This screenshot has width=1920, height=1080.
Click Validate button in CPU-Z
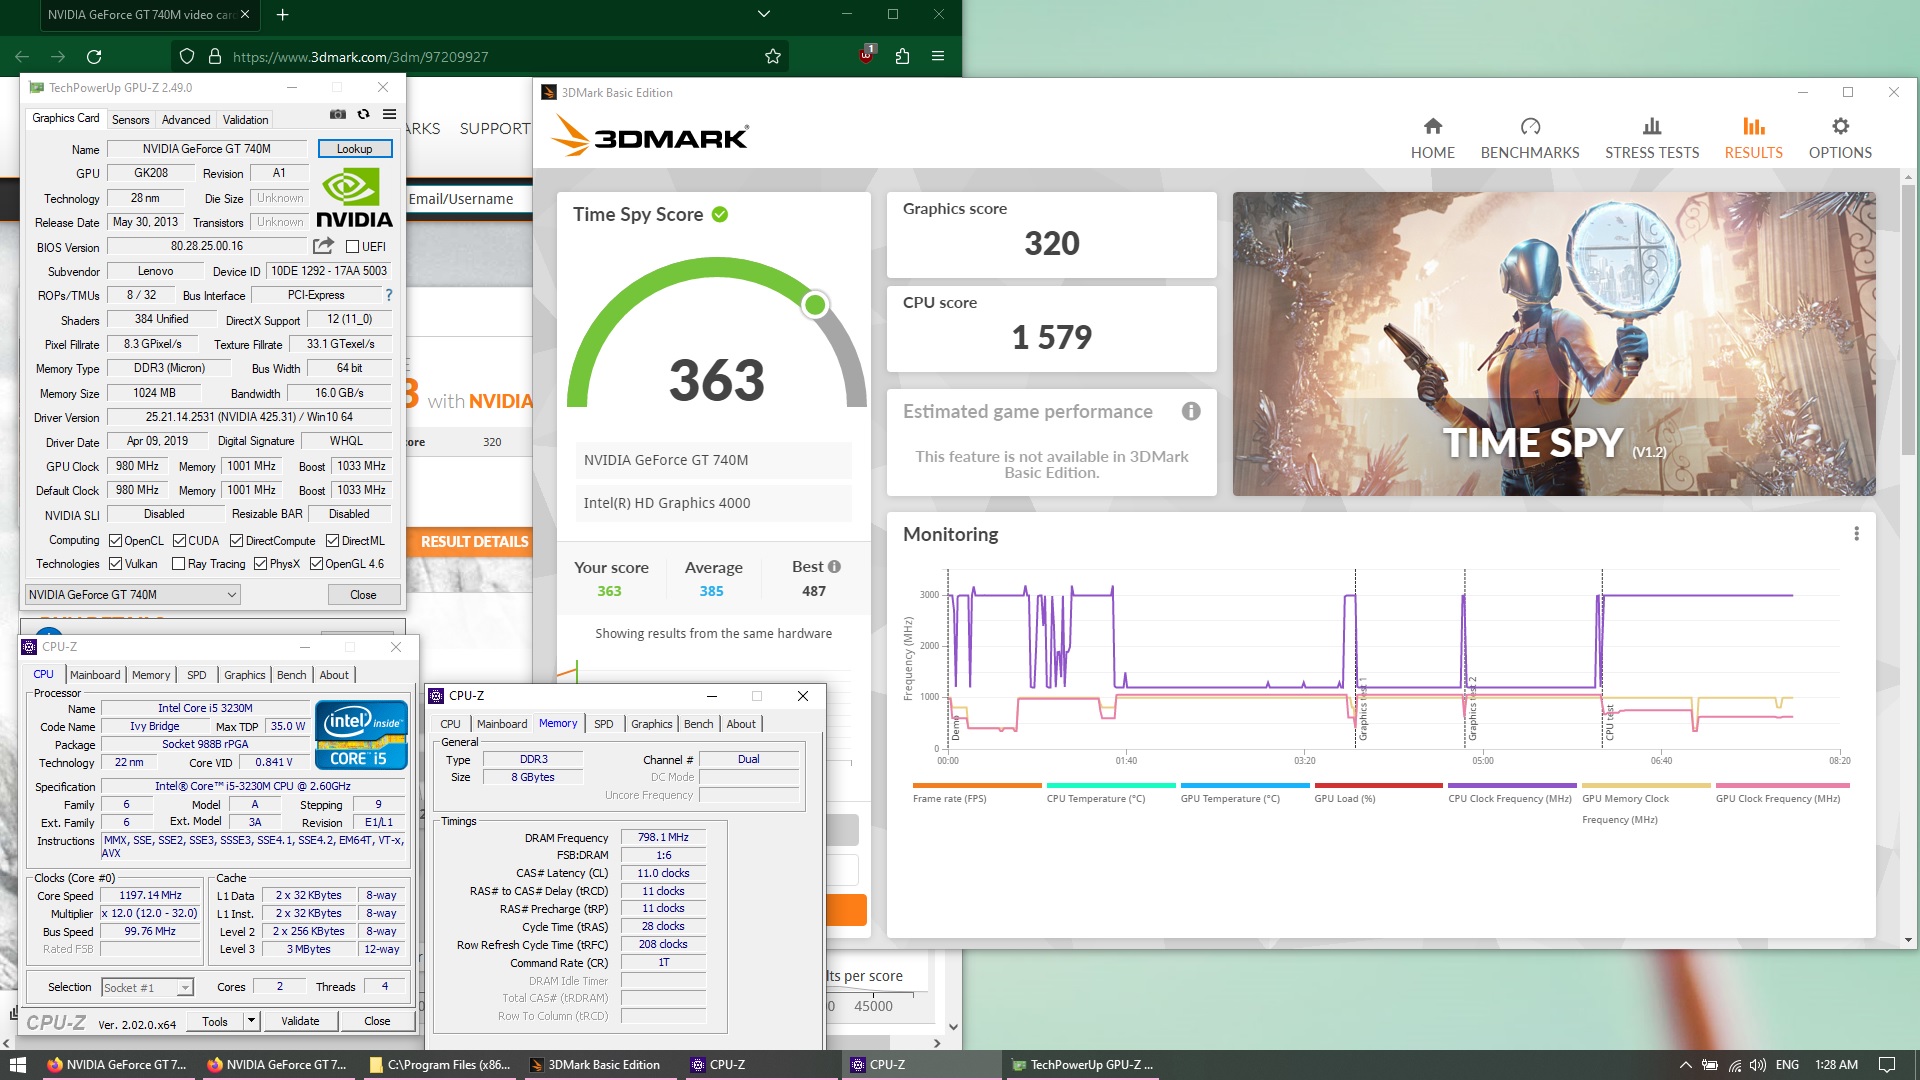pyautogui.click(x=300, y=1021)
